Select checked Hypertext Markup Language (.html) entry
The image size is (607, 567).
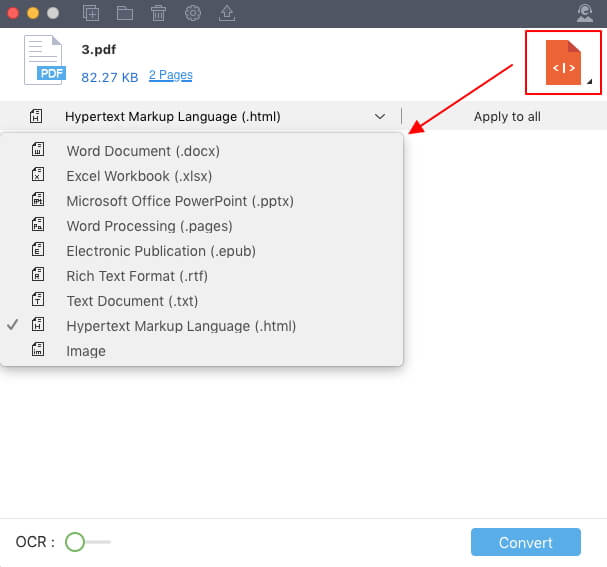pos(201,326)
